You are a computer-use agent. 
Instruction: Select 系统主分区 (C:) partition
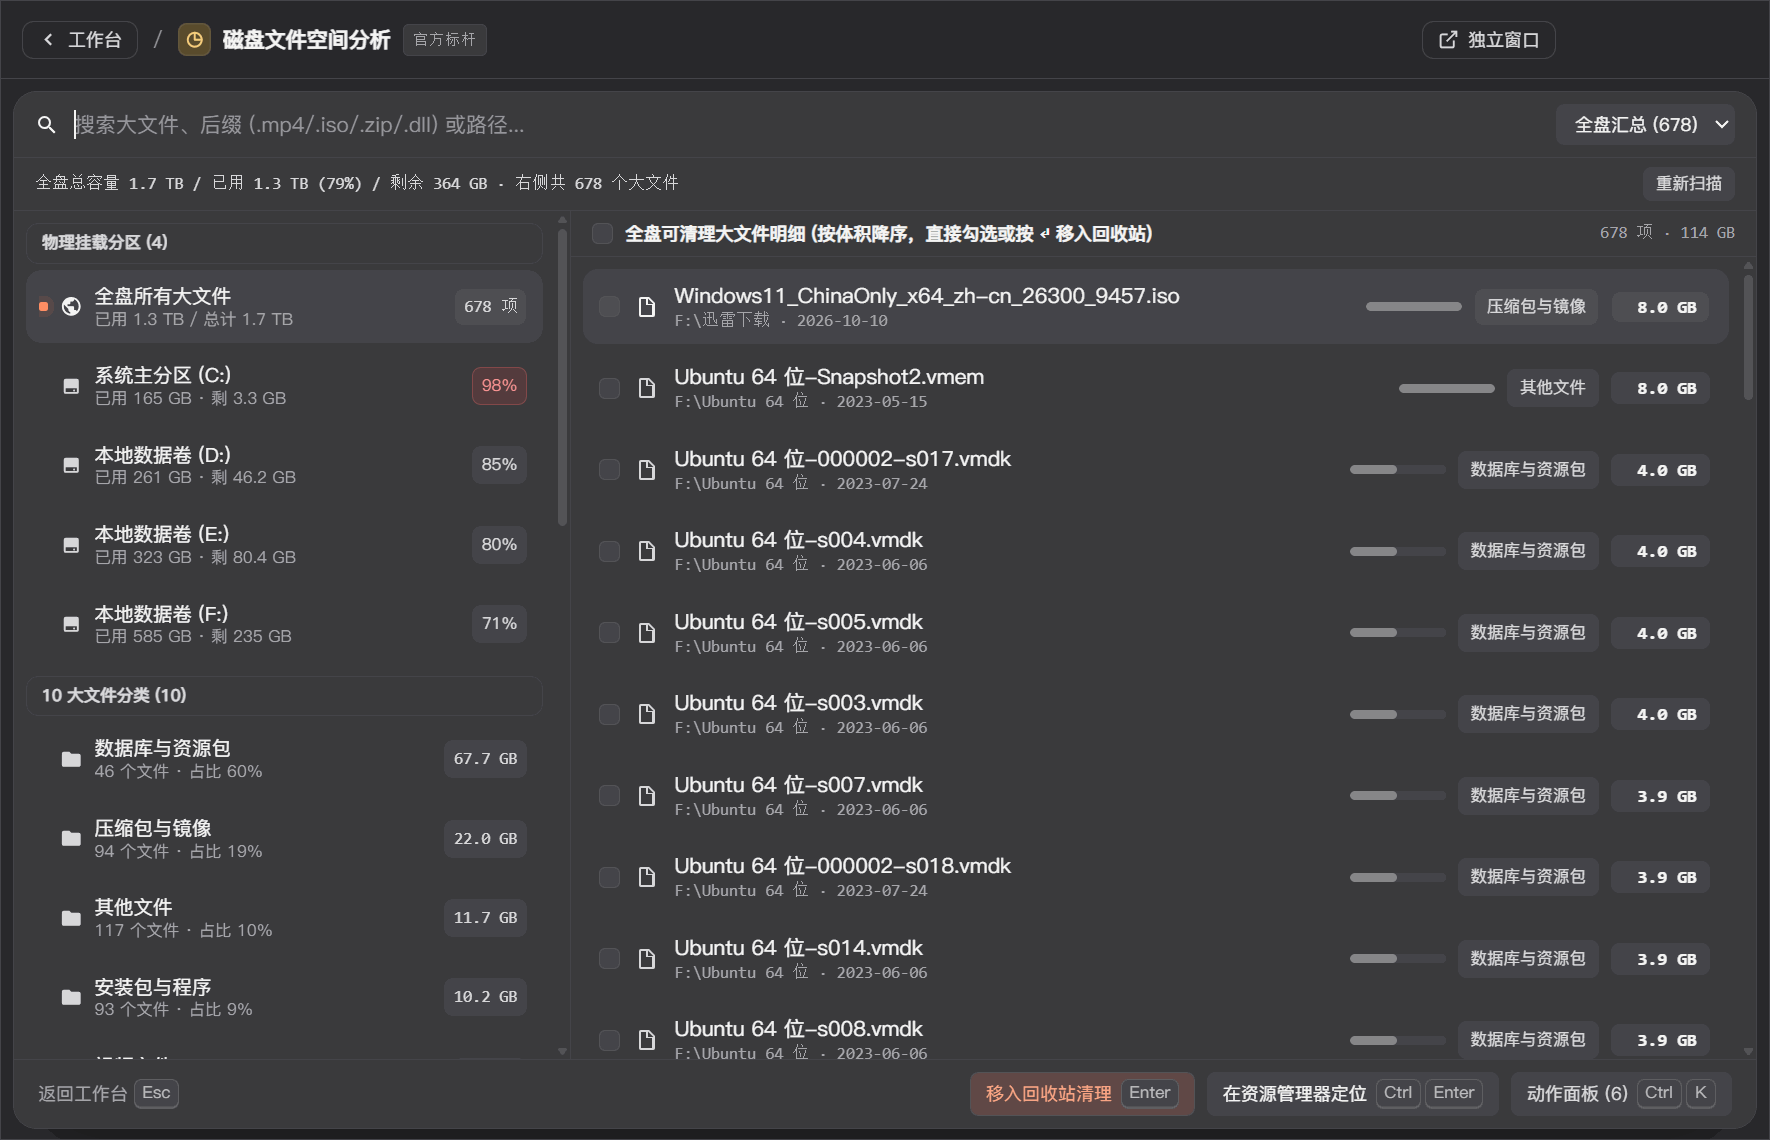coord(284,386)
